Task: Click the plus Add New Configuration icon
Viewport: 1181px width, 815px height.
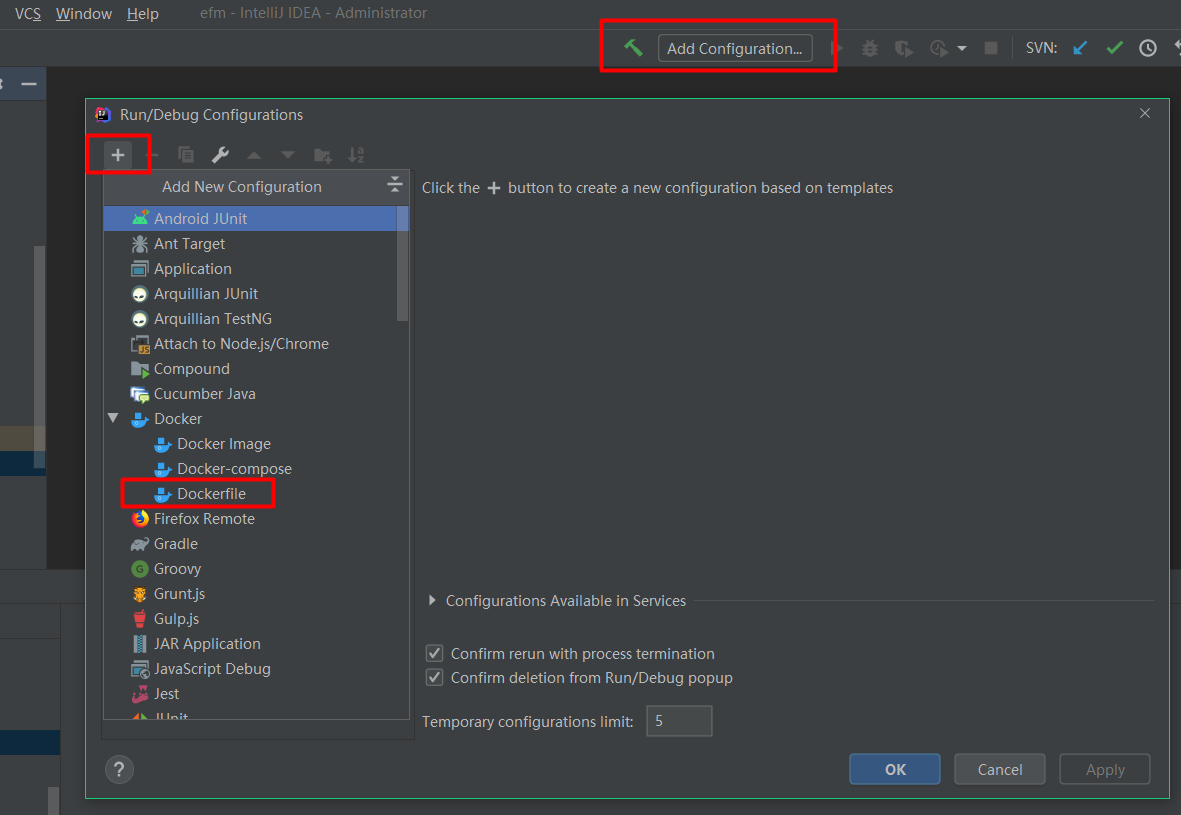Action: pyautogui.click(x=117, y=155)
